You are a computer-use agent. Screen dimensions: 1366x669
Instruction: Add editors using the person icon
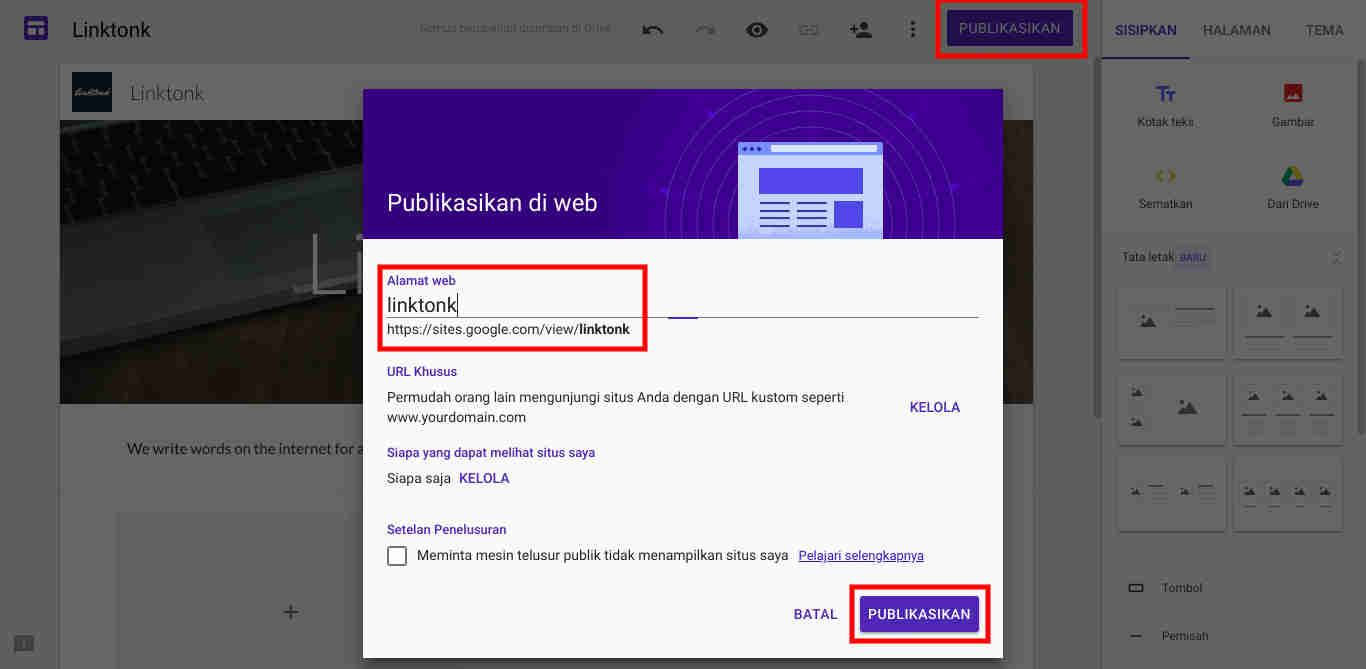(x=861, y=30)
